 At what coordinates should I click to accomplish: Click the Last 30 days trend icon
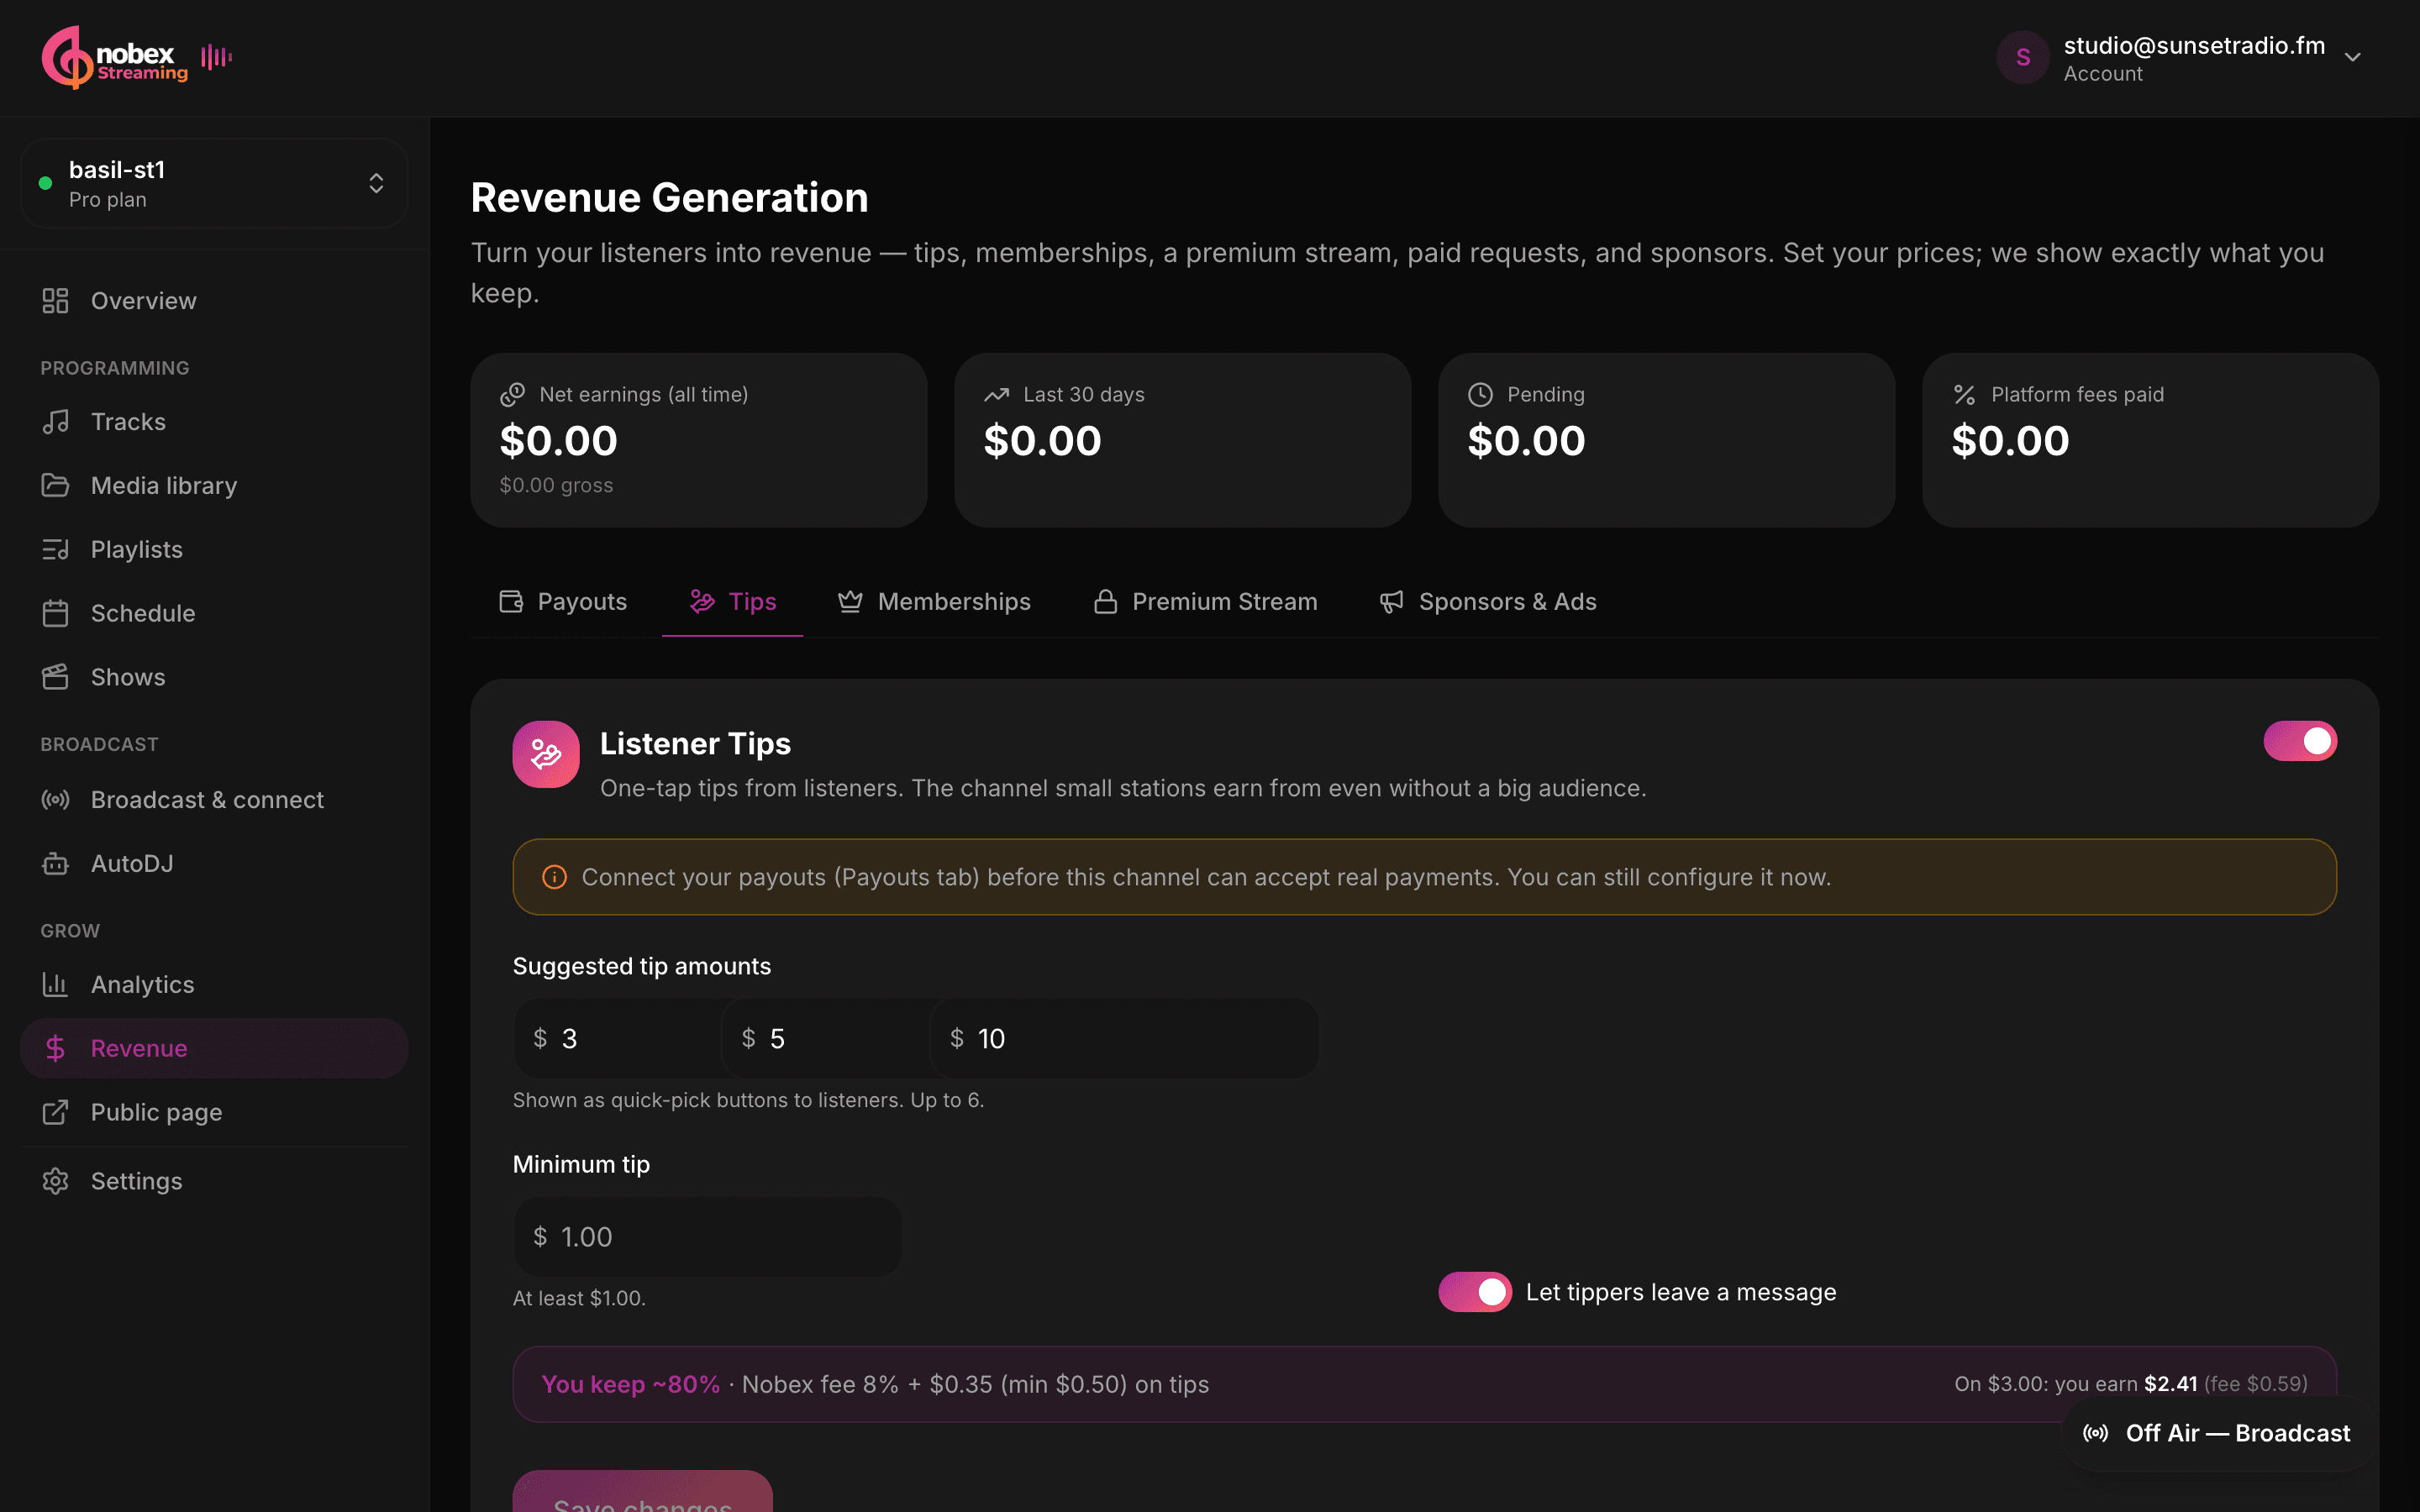tap(997, 395)
